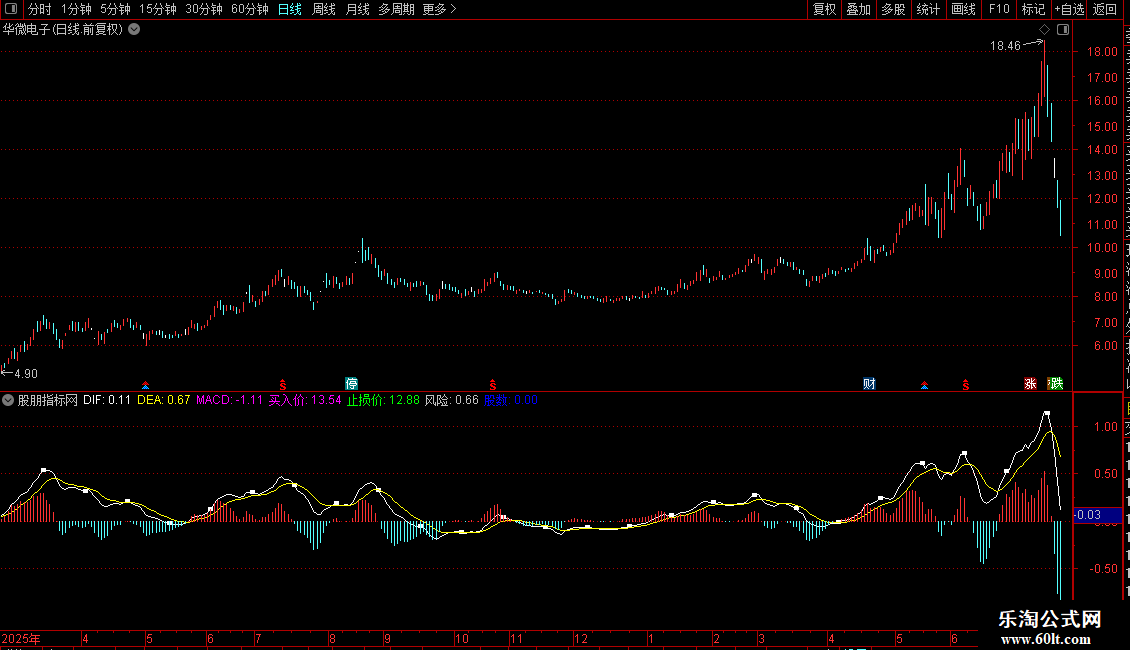Click the 停 trading-halt marker icon
This screenshot has width=1130, height=650.
click(351, 383)
